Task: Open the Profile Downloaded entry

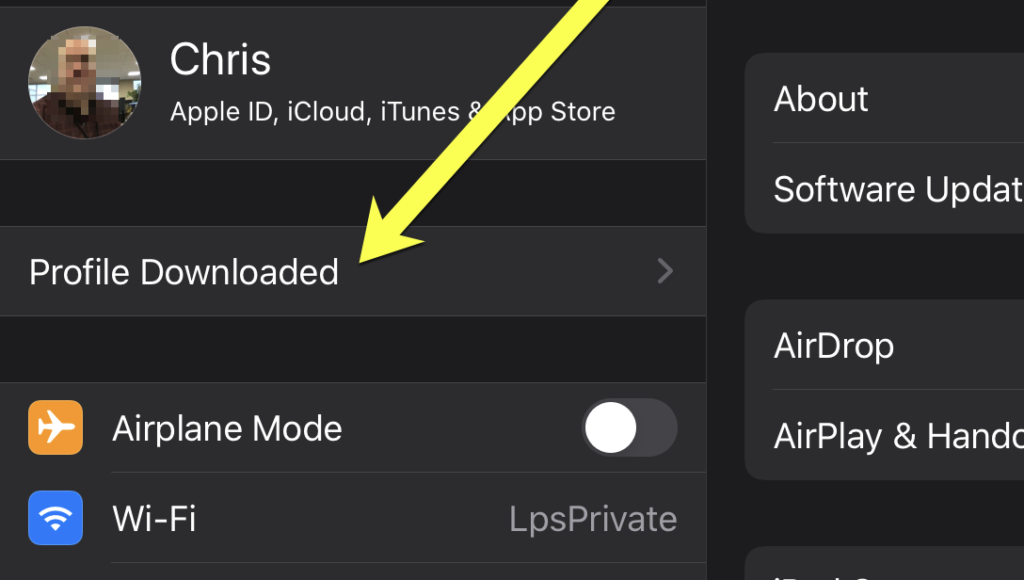Action: pyautogui.click(x=353, y=271)
